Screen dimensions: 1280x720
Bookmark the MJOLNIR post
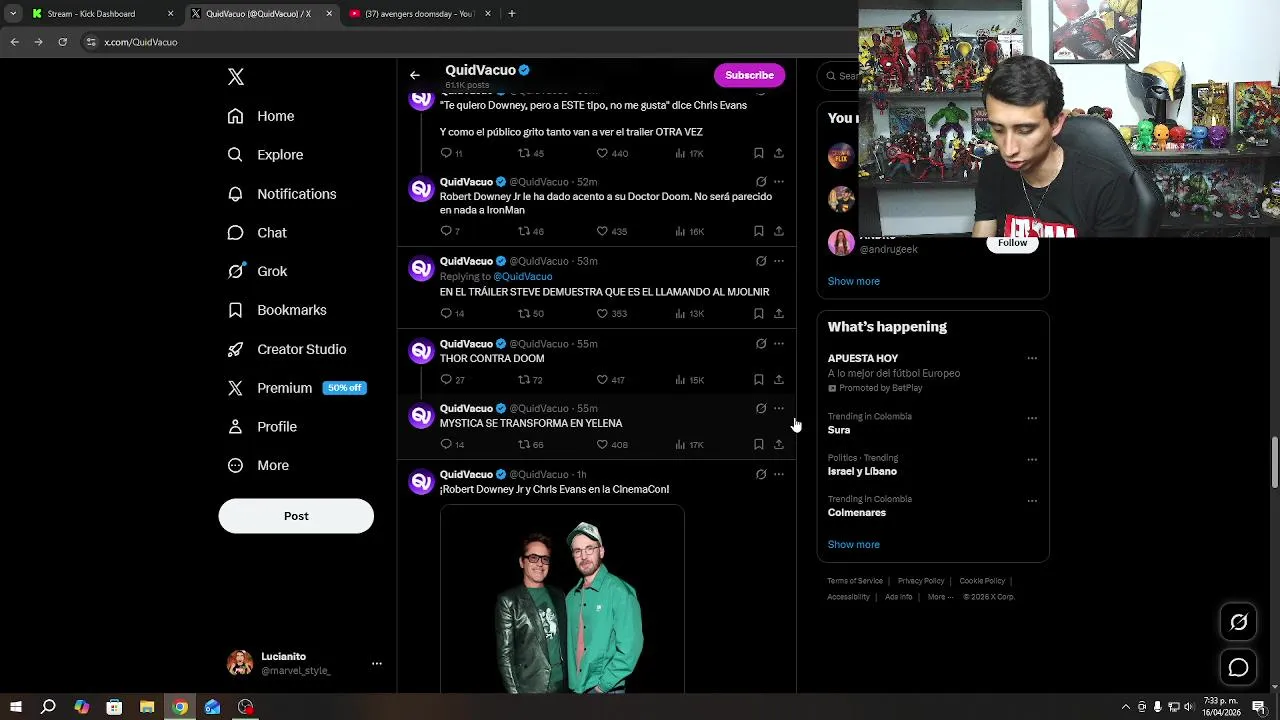pyautogui.click(x=759, y=313)
